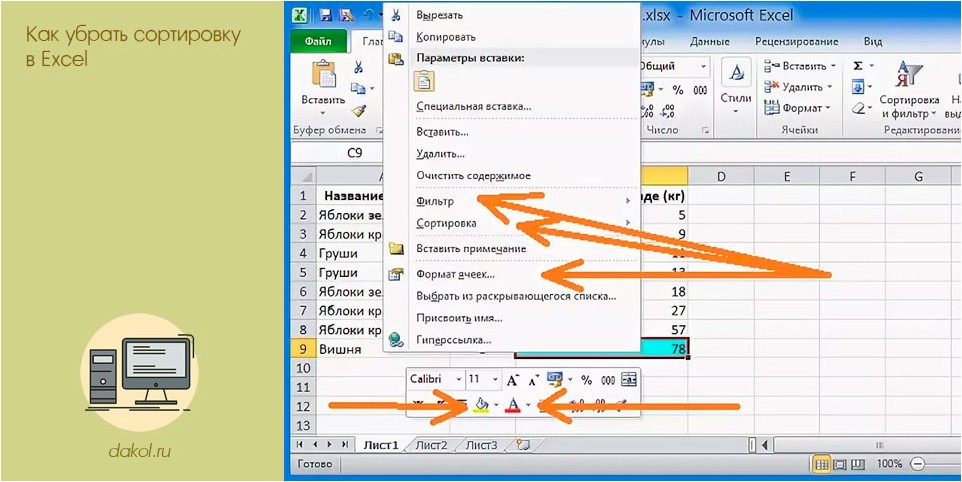
Task: Select the Format Painter brush icon
Action: coord(359,110)
